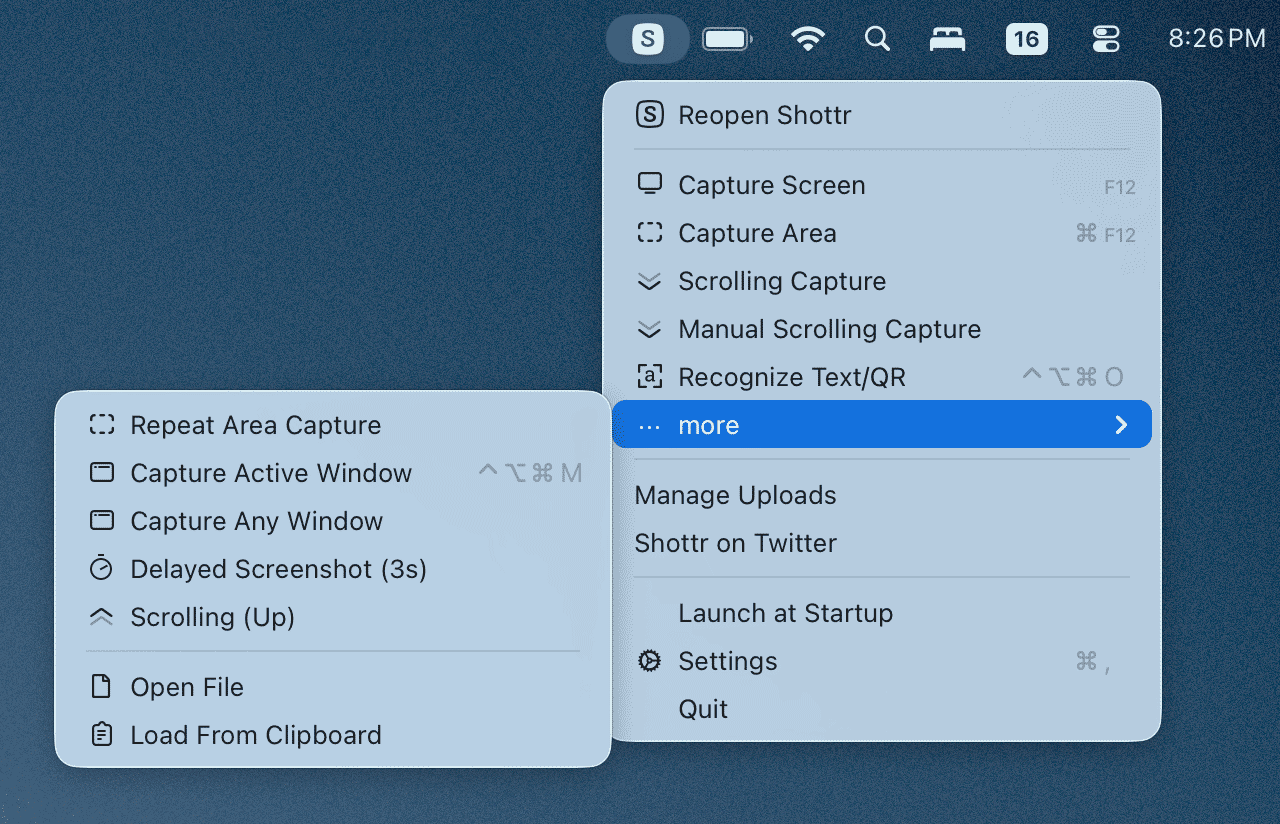Open Manage Uploads
Viewport: 1280px width, 824px height.
pyautogui.click(x=882, y=495)
